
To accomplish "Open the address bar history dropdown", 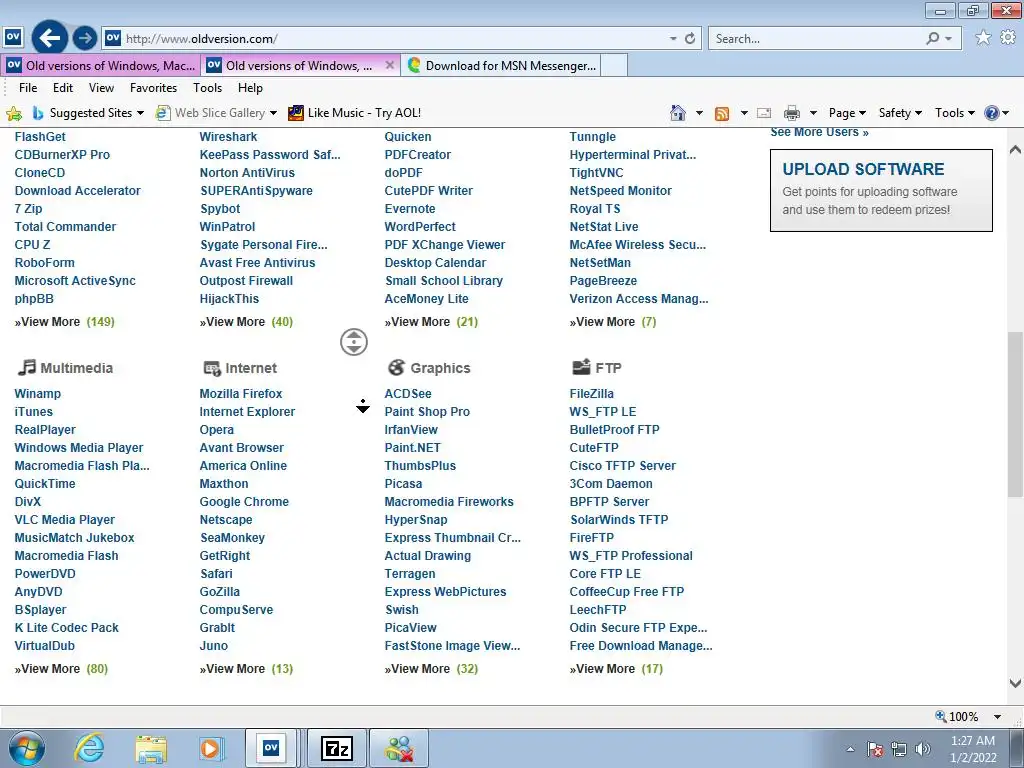I will point(673,39).
